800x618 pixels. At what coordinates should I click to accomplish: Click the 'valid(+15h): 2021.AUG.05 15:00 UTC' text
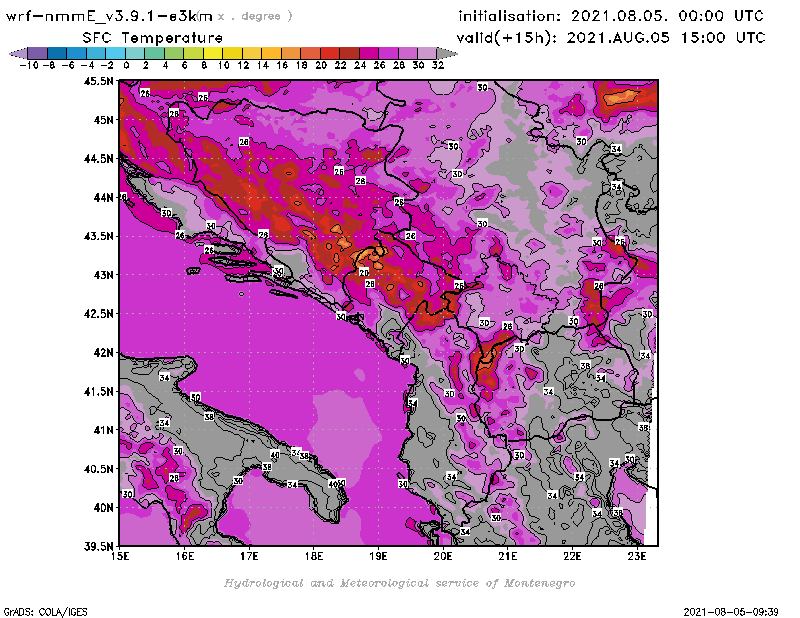611,38
